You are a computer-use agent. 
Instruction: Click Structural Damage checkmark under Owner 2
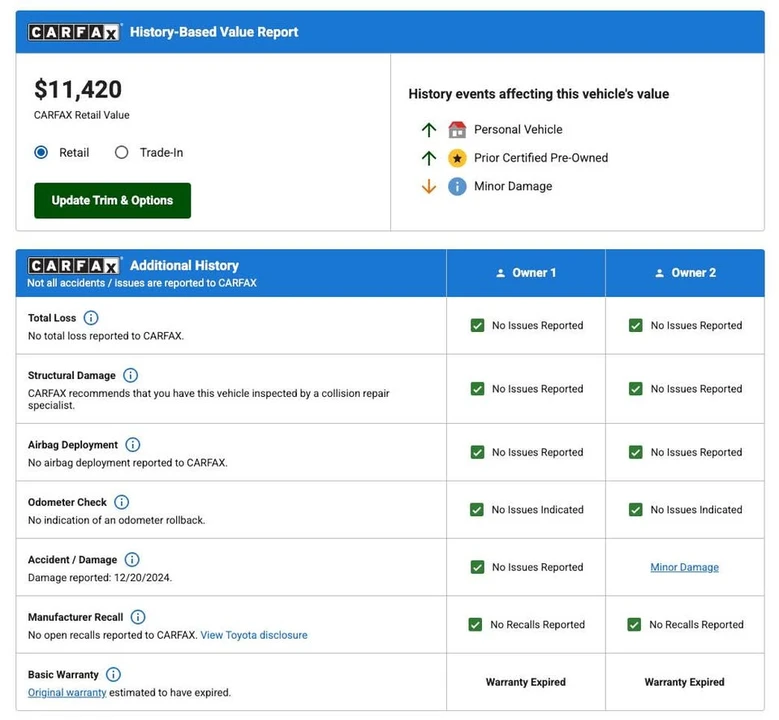pos(636,389)
